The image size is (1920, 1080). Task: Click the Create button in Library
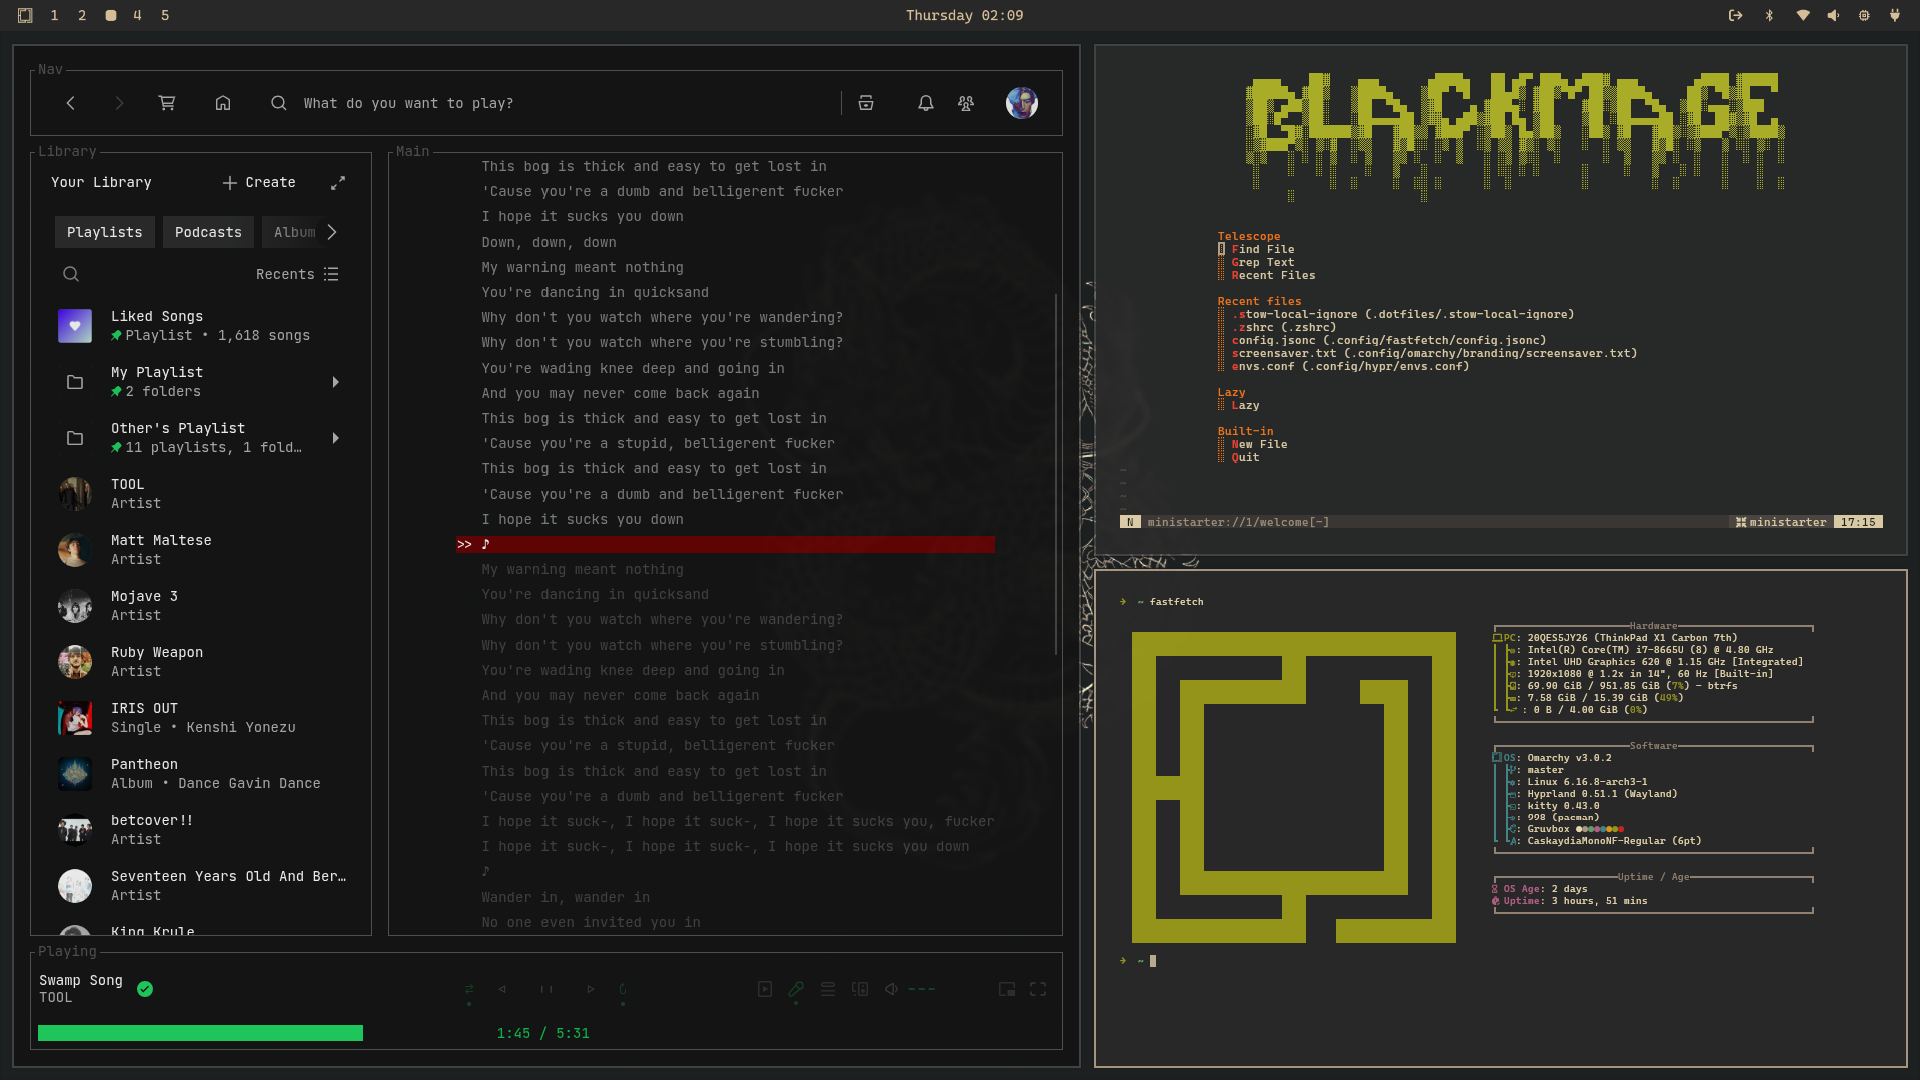pos(259,183)
